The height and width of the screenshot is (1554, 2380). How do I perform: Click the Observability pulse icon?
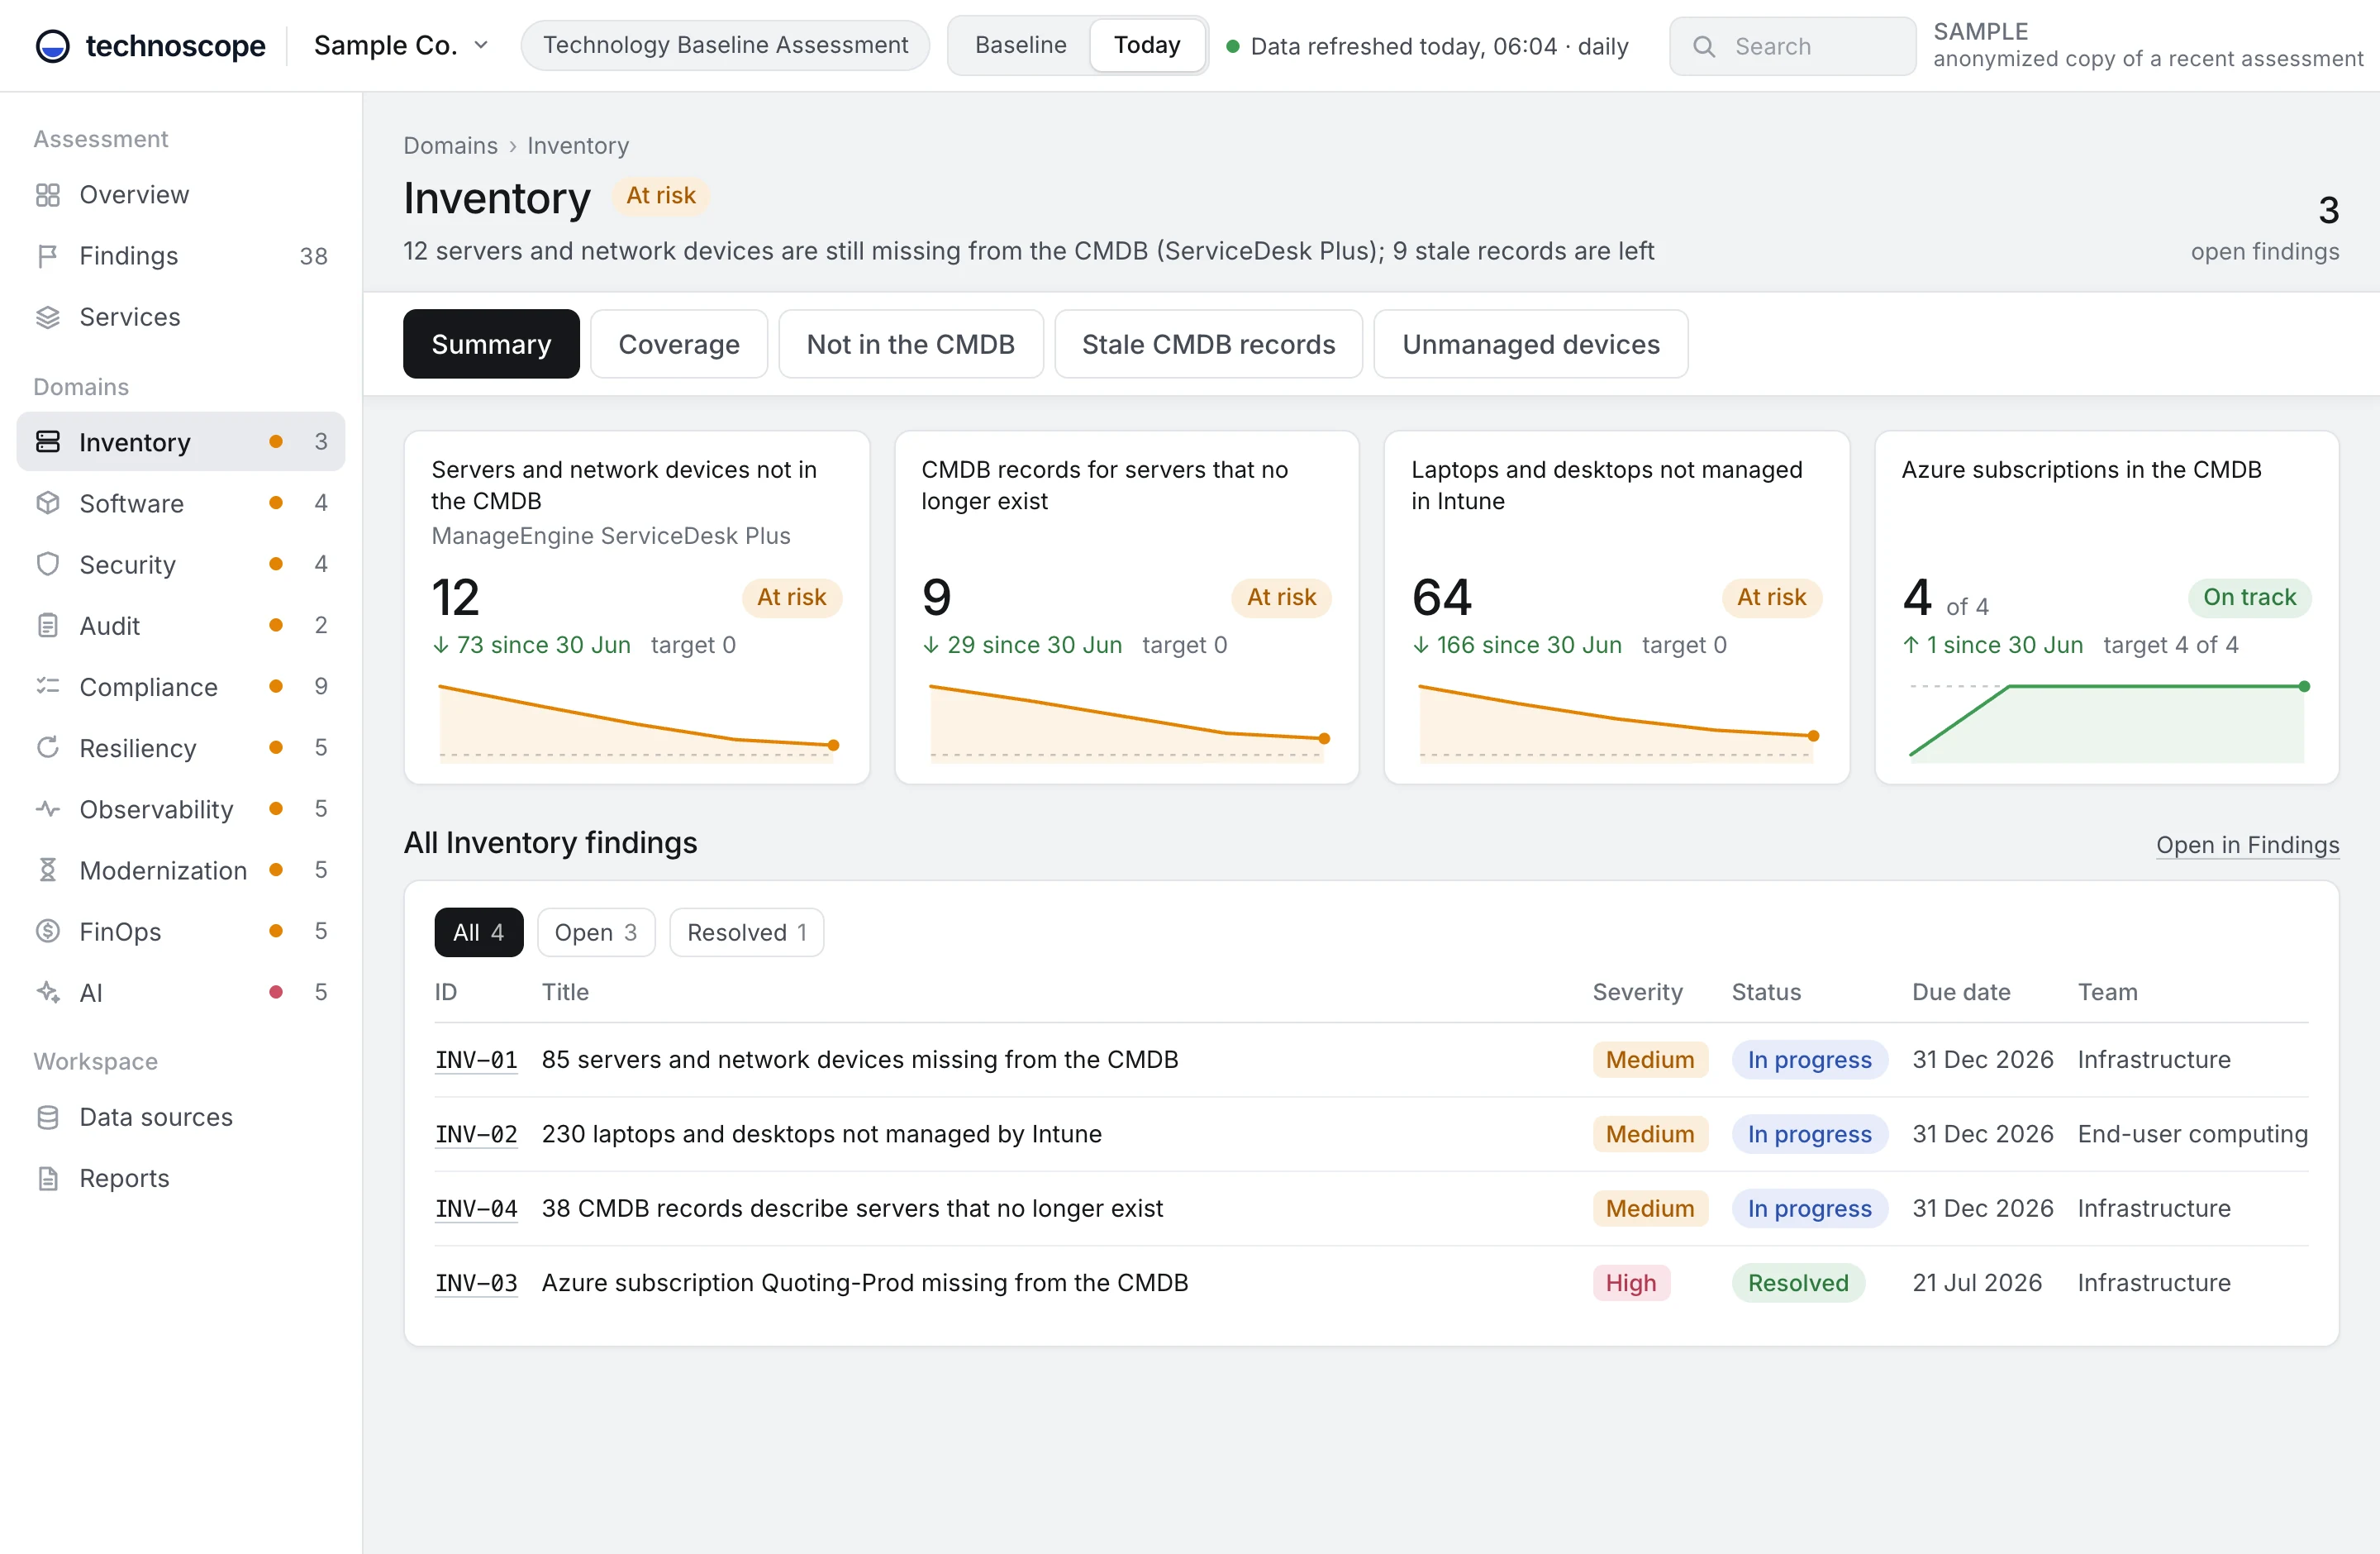coord(47,809)
